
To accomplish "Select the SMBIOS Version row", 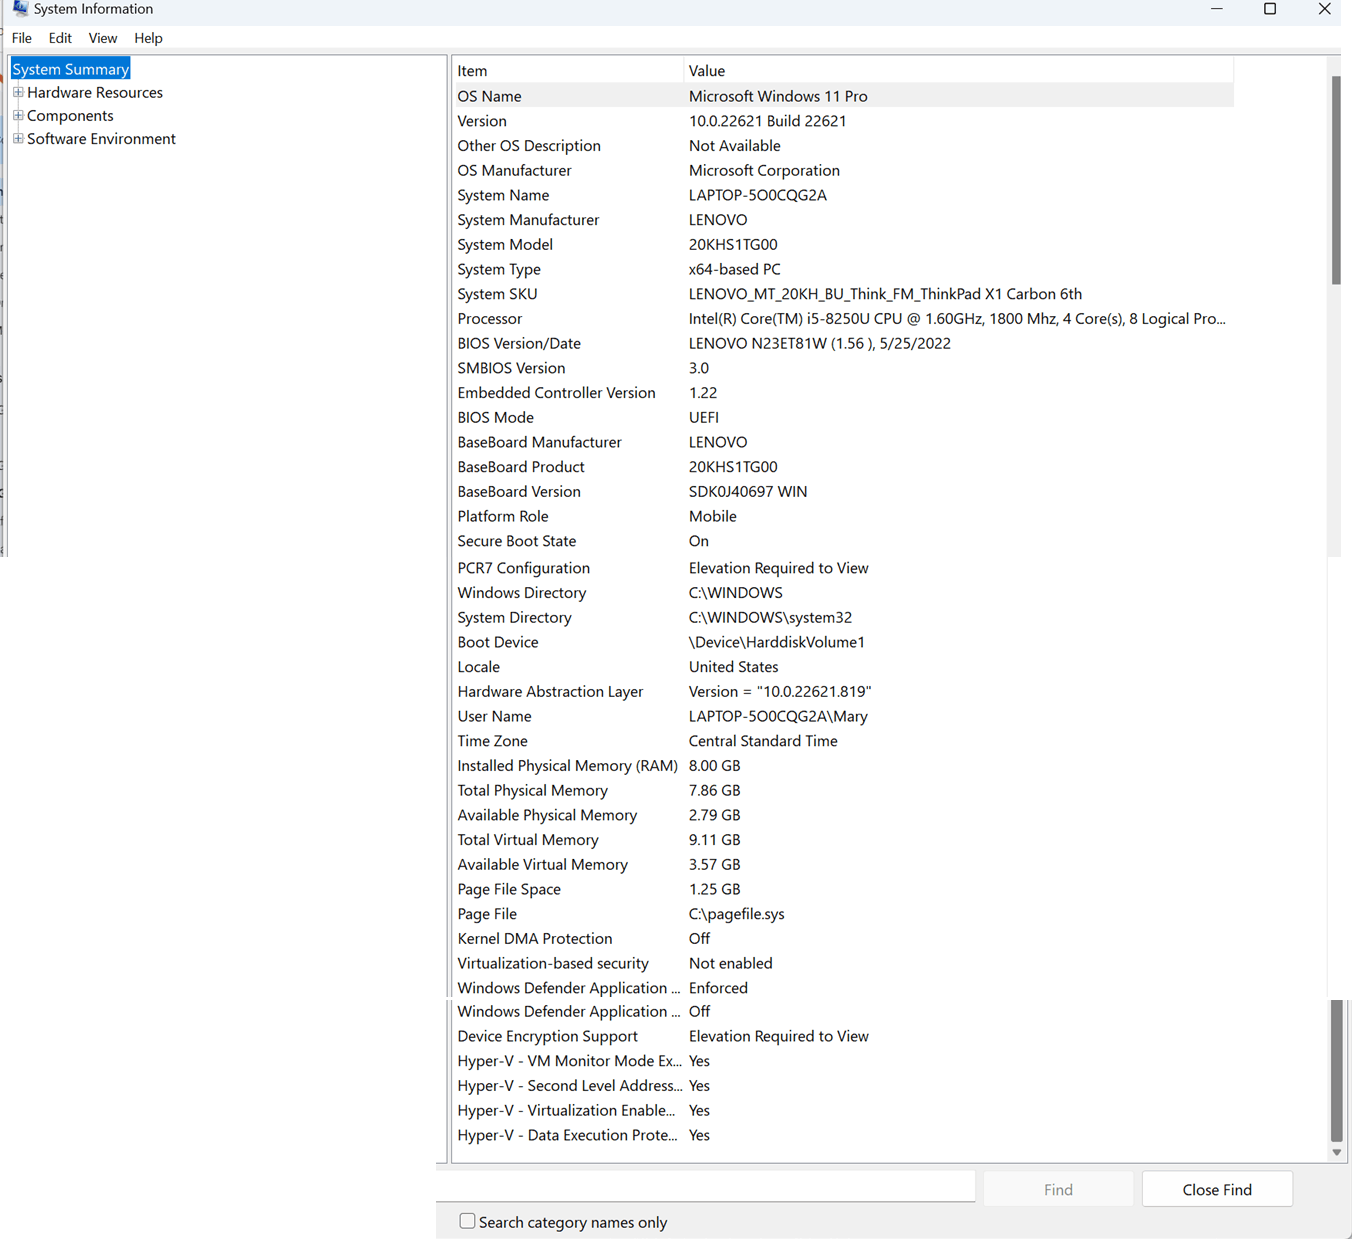I will pyautogui.click(x=843, y=368).
